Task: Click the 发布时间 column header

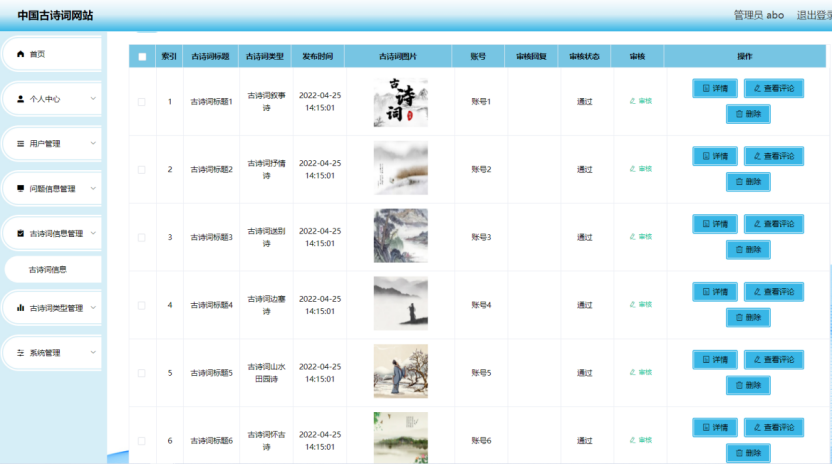Action: (317, 56)
